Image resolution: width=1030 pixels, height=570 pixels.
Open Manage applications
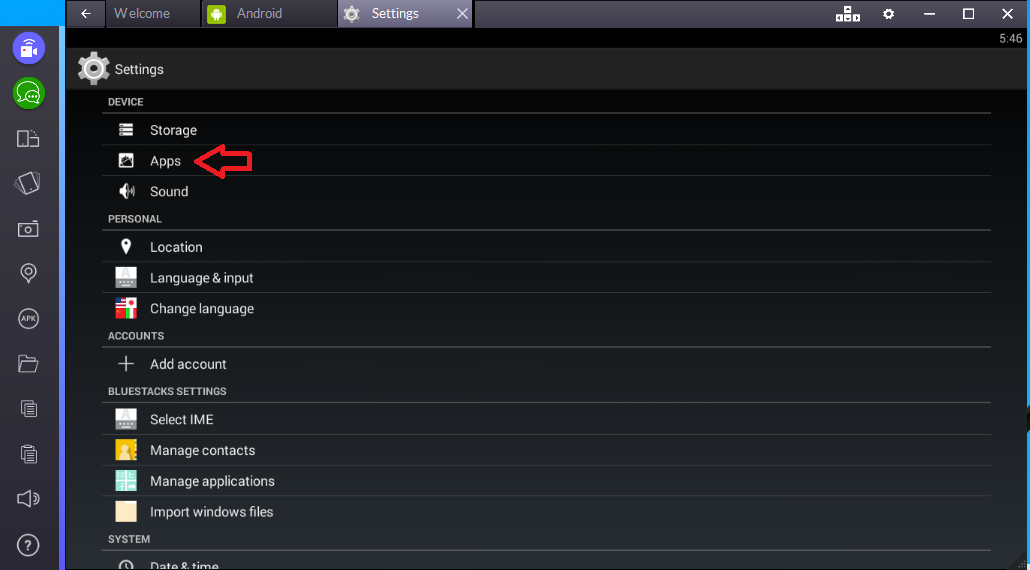546,481
